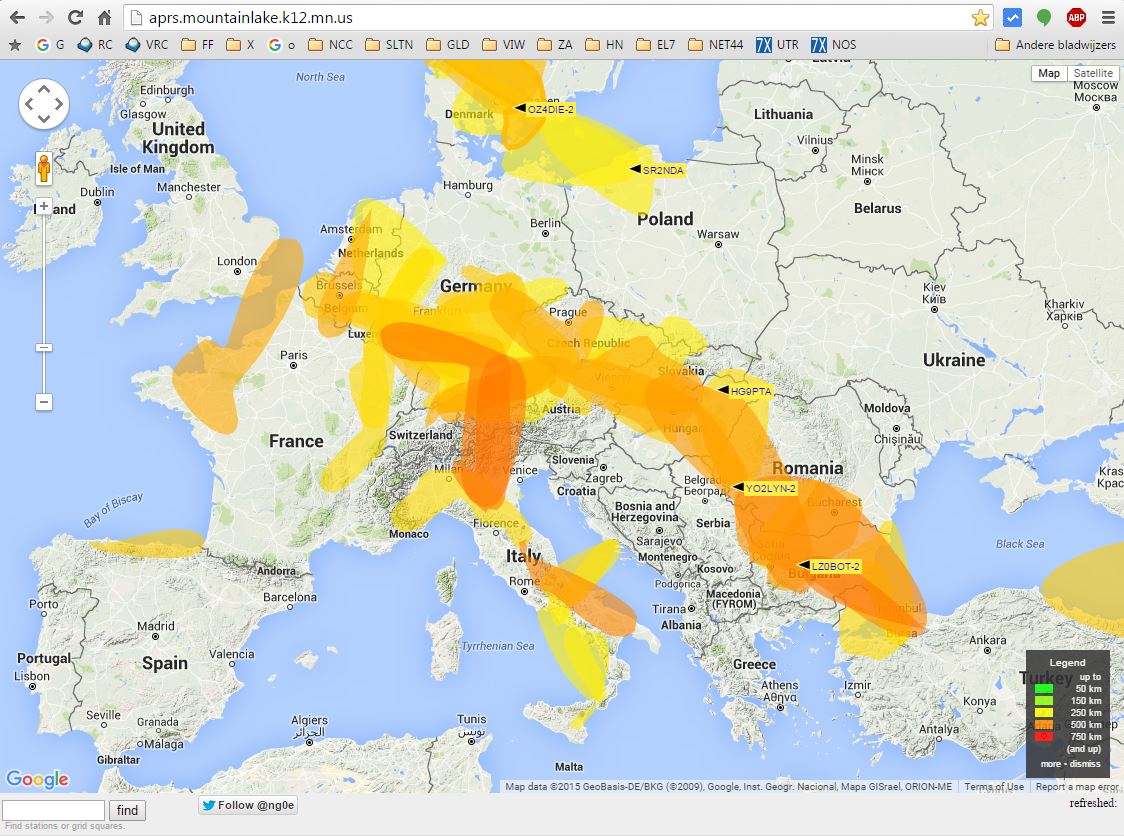
Task: Click the legend 'more' link
Action: 1051,764
